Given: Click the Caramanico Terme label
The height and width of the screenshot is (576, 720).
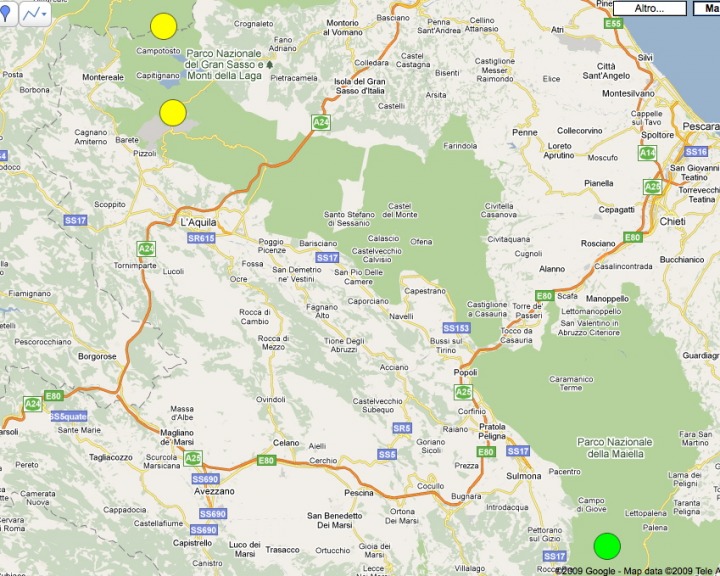Looking at the screenshot, I should coord(571,384).
